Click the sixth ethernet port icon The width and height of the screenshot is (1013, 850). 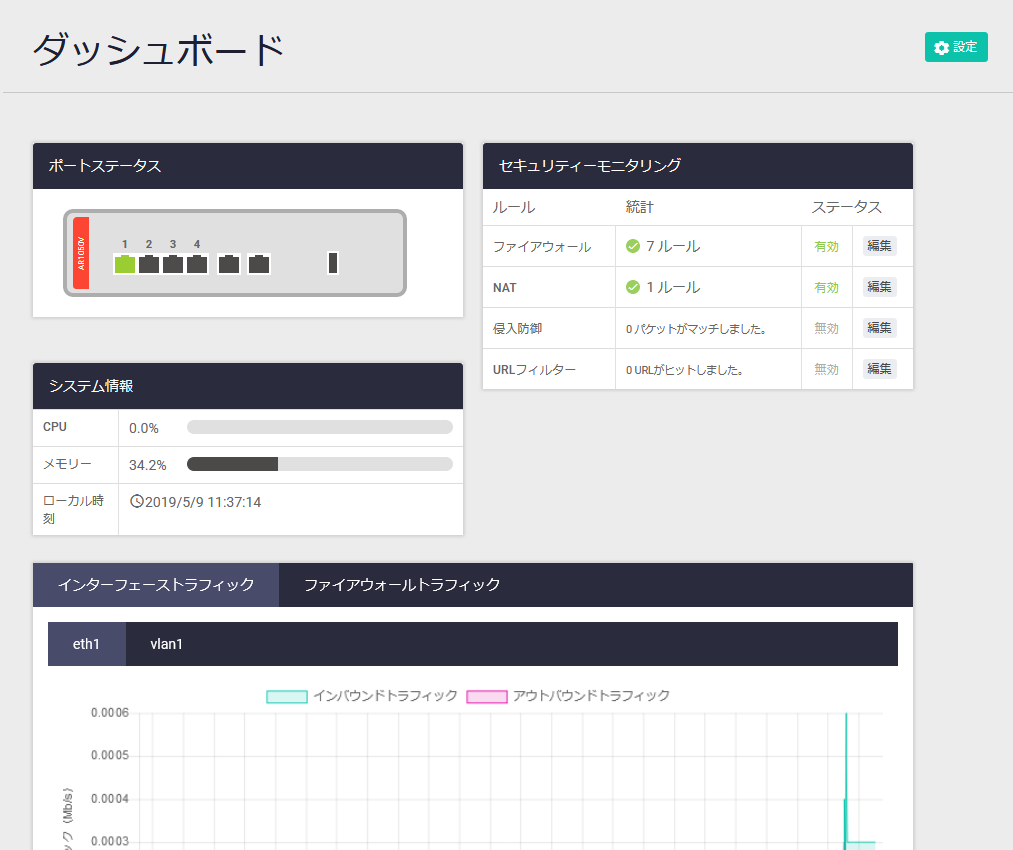click(259, 264)
